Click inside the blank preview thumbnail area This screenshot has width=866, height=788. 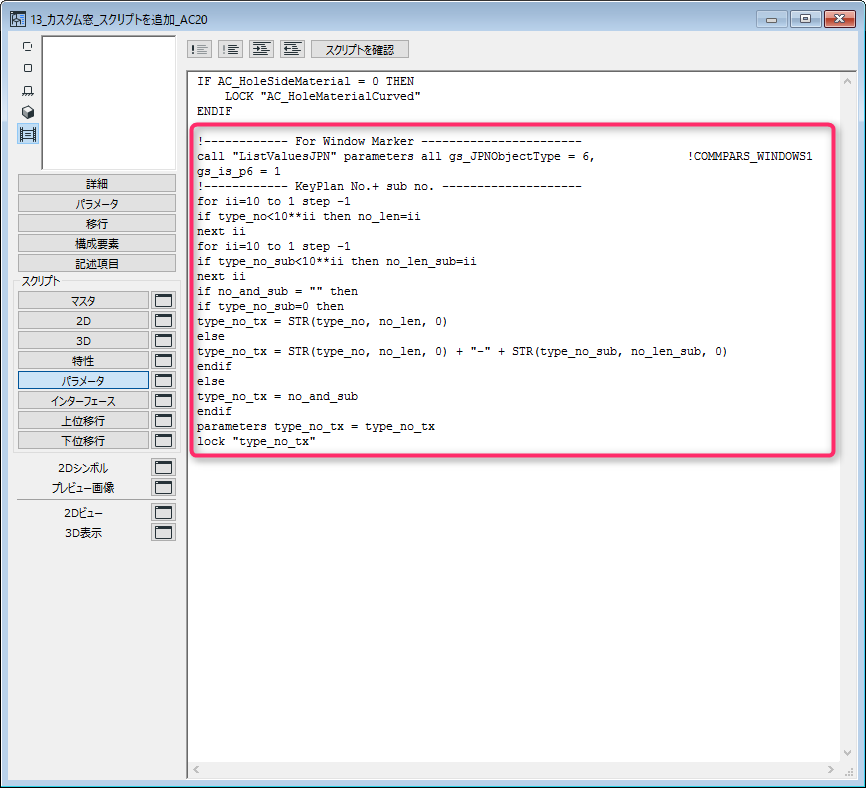click(x=109, y=103)
